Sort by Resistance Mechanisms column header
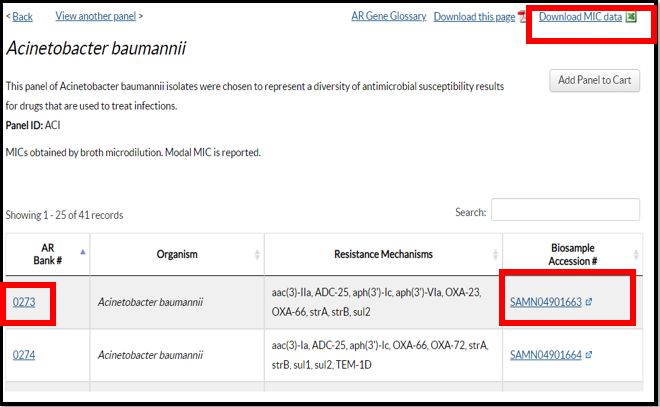660x407 pixels. [383, 254]
